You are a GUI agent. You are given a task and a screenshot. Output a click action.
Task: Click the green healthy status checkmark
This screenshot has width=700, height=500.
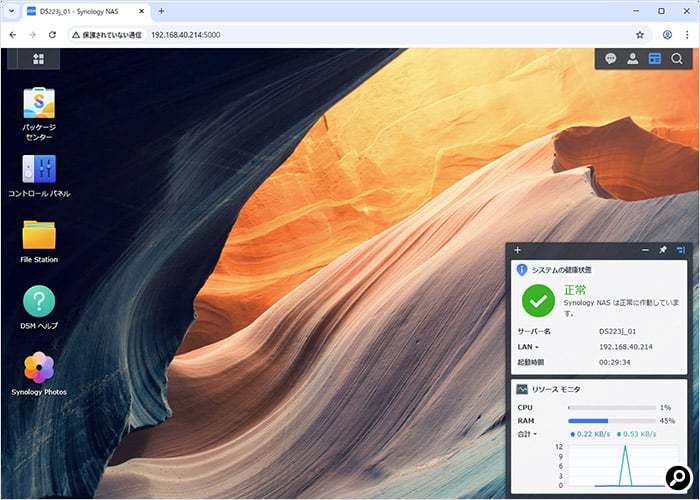[538, 300]
